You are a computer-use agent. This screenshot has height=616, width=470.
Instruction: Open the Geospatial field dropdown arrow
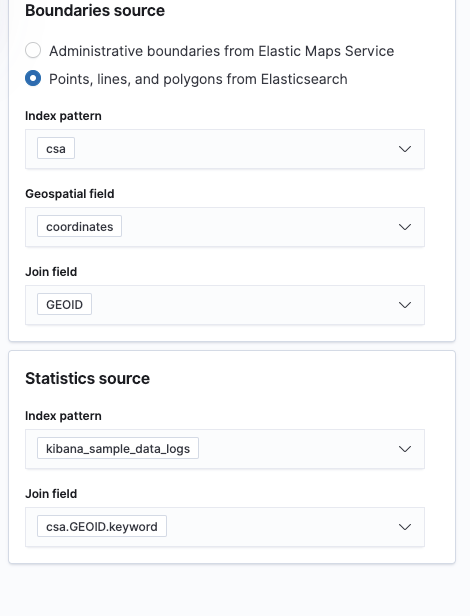click(405, 227)
